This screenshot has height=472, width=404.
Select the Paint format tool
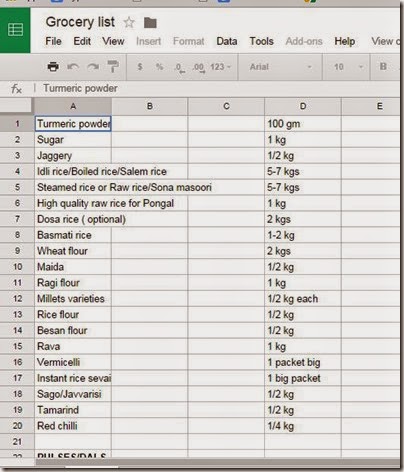click(x=113, y=67)
